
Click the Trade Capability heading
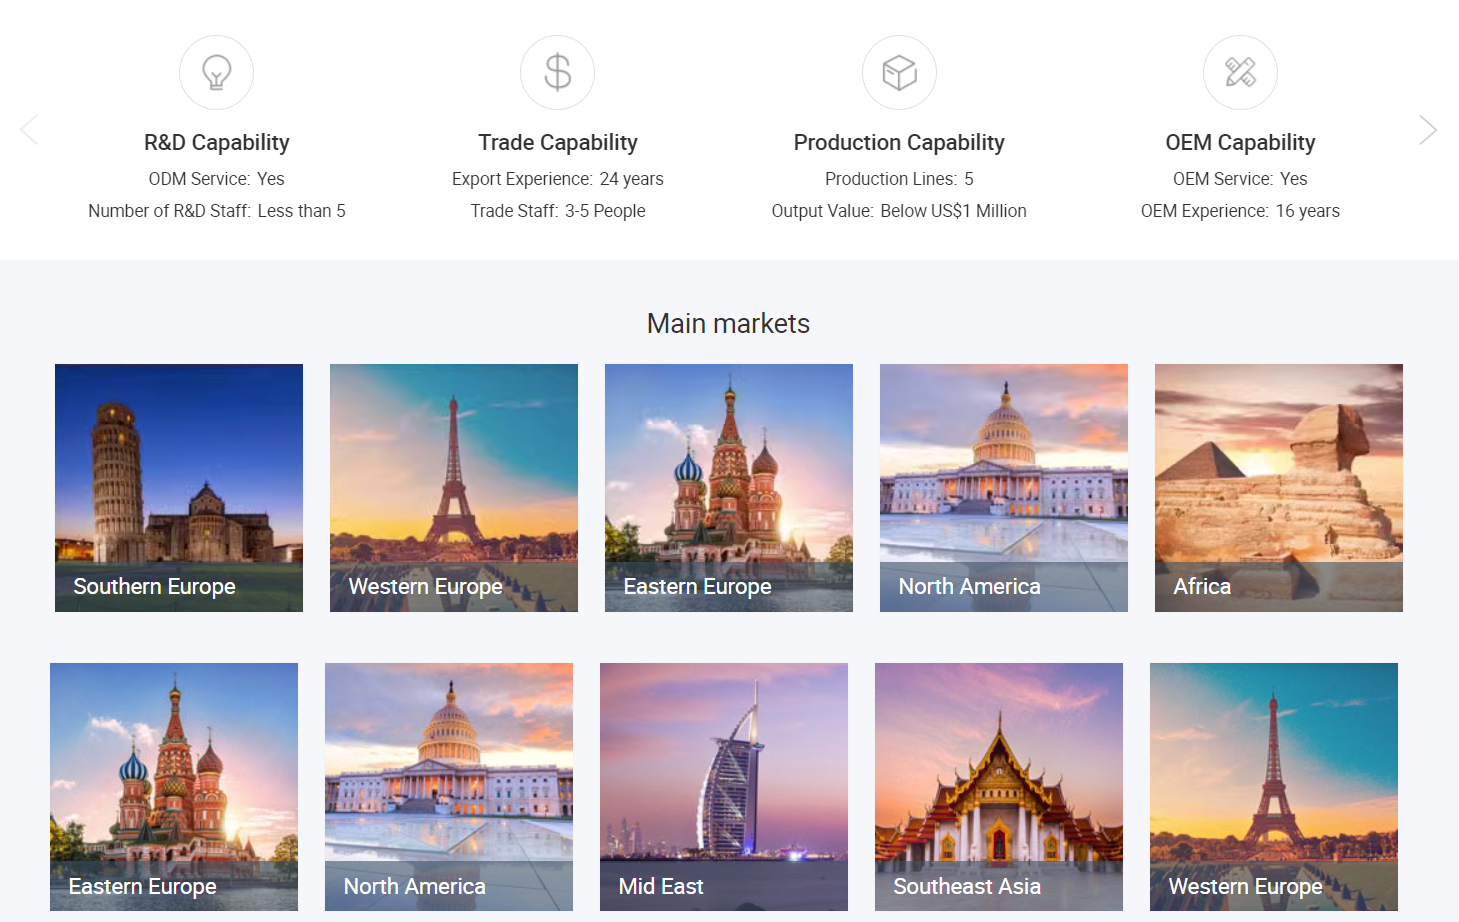click(558, 143)
